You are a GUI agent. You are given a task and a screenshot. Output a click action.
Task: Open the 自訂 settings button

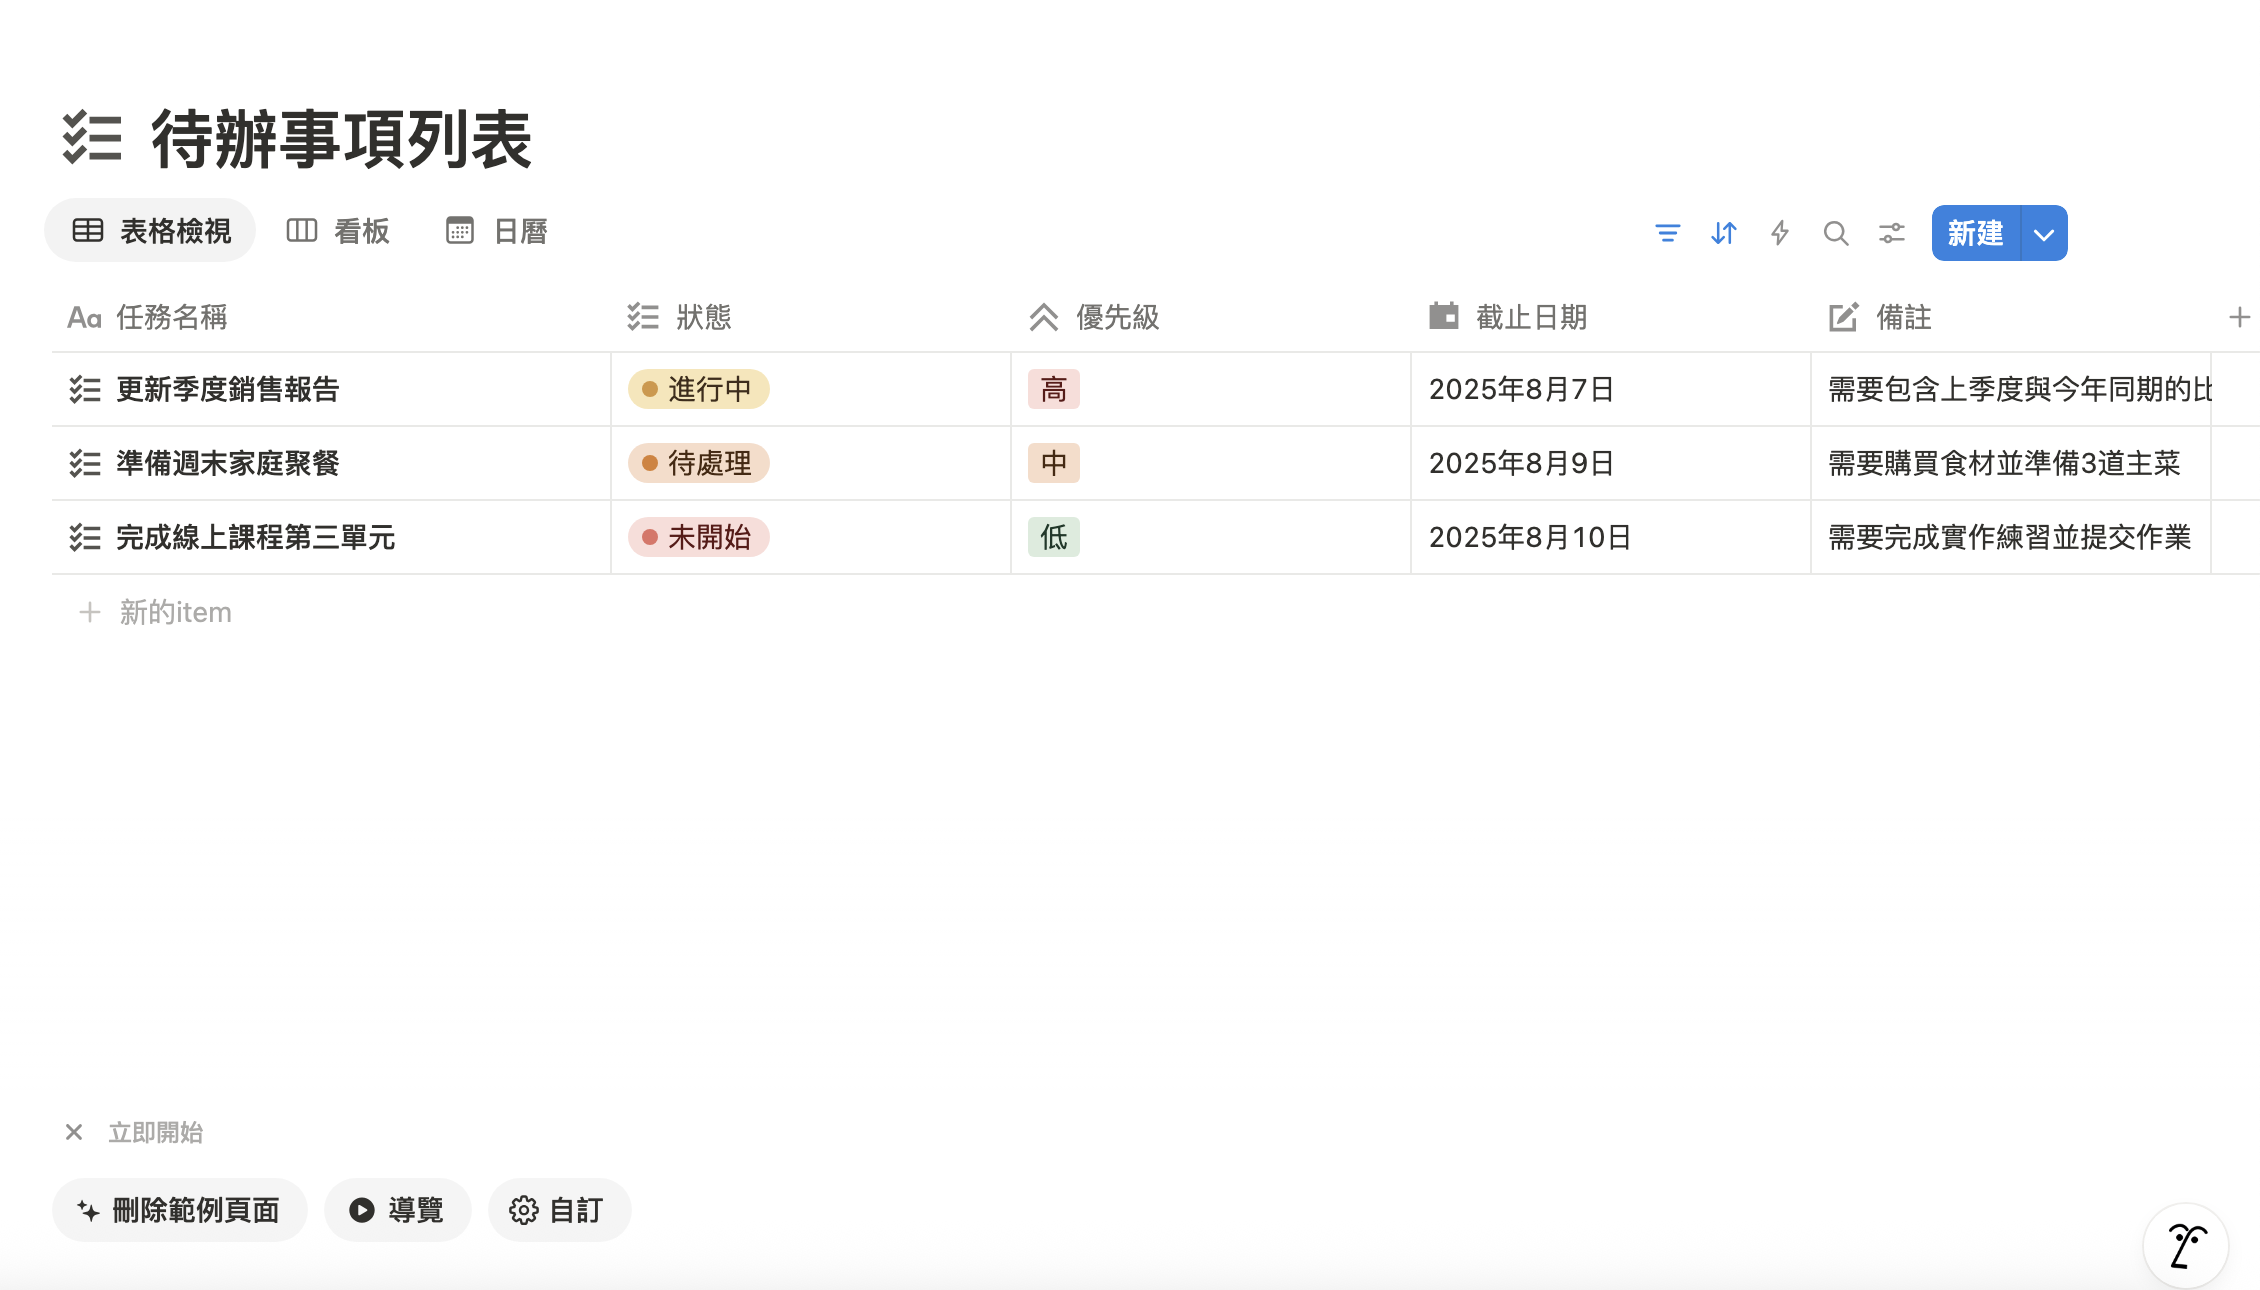[558, 1210]
